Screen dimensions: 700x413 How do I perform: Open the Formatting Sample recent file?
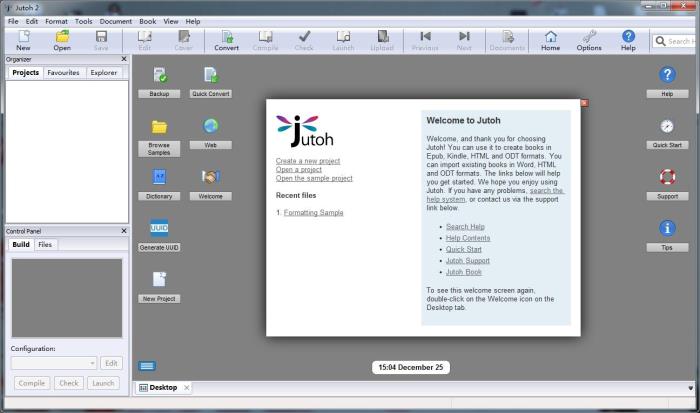[313, 213]
